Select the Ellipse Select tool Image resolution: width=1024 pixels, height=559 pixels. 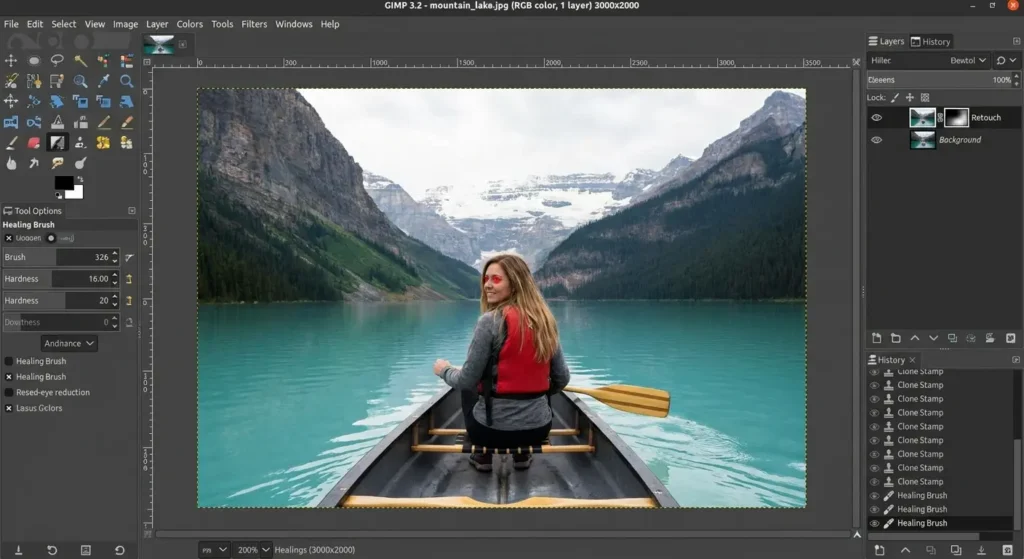click(x=34, y=61)
